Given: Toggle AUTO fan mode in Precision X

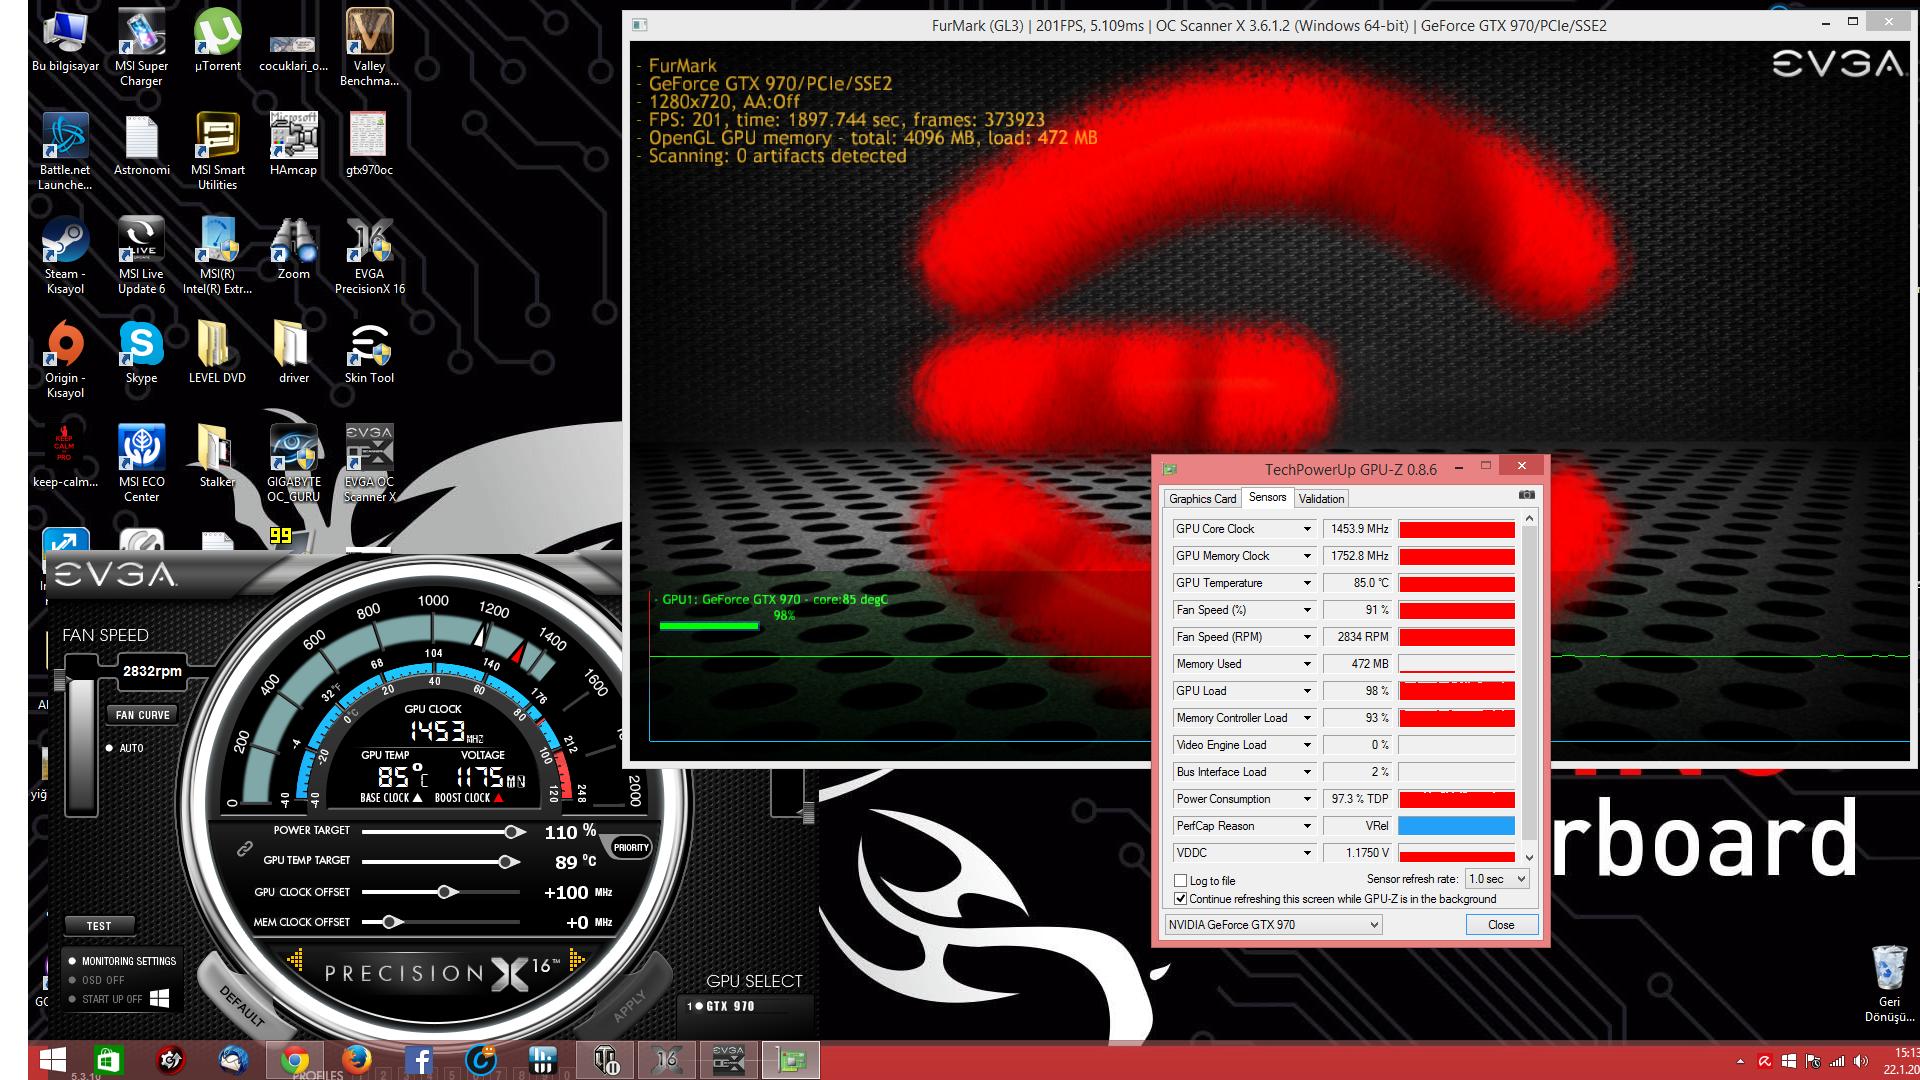Looking at the screenshot, I should coord(124,748).
